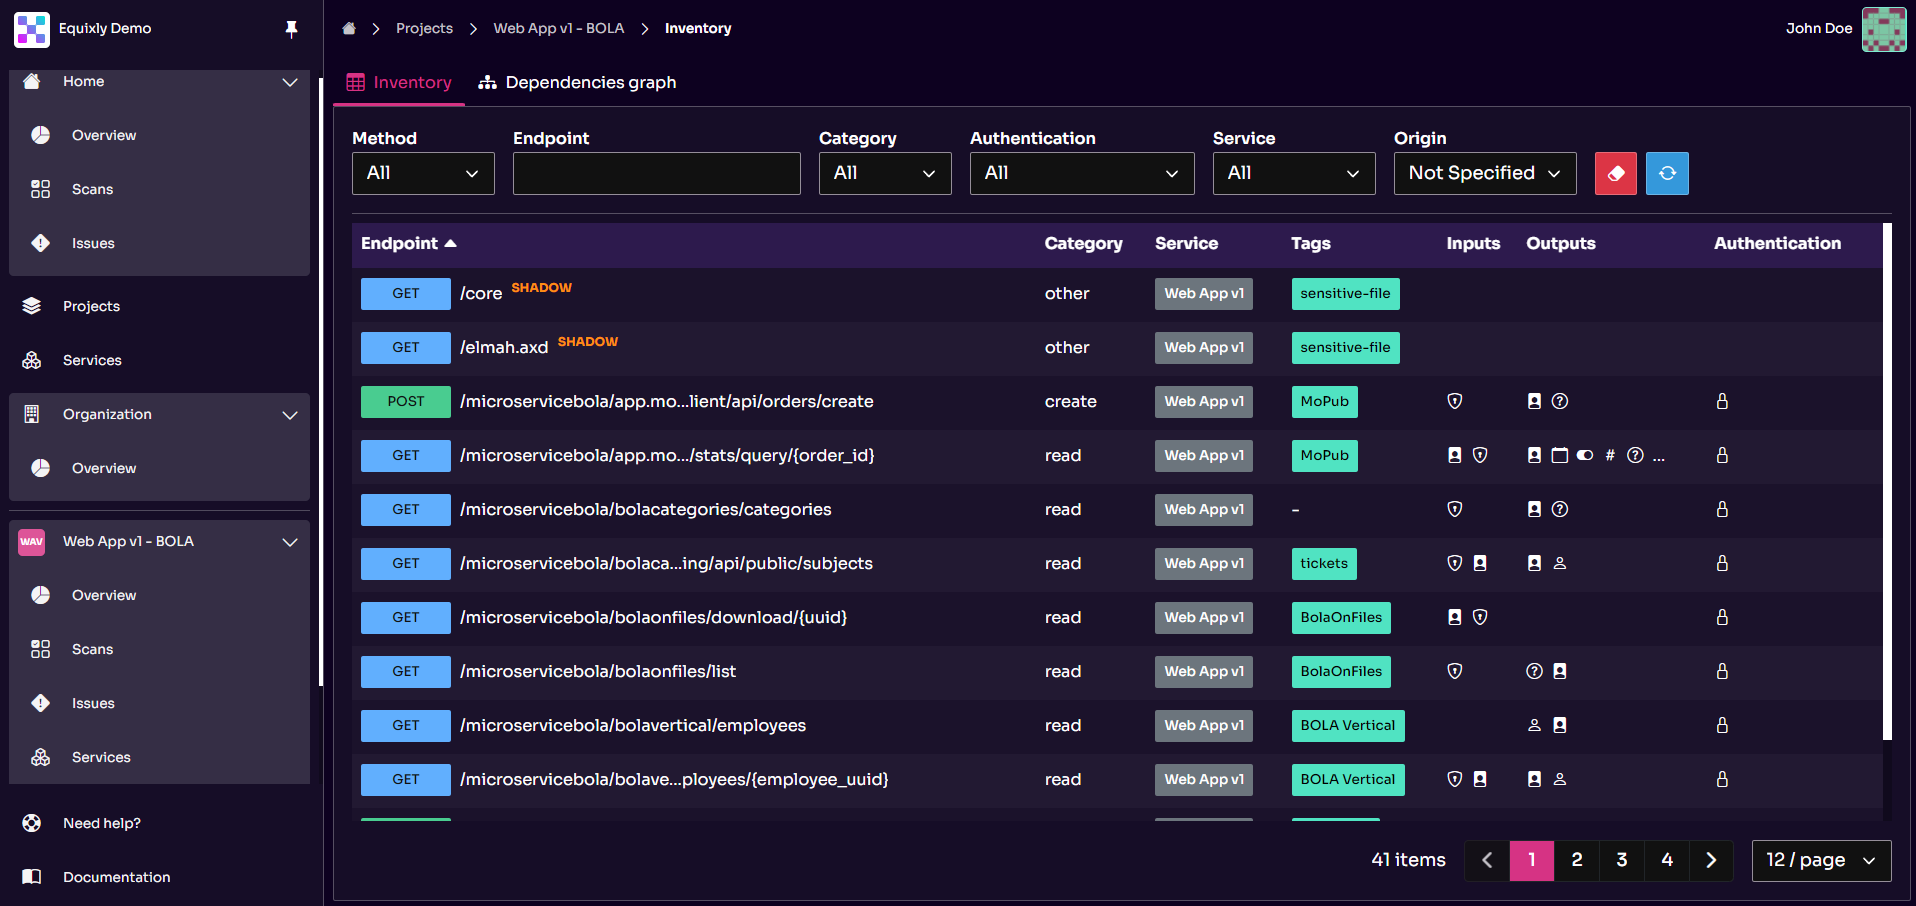Open Projects from the breadcrumb

coord(424,28)
